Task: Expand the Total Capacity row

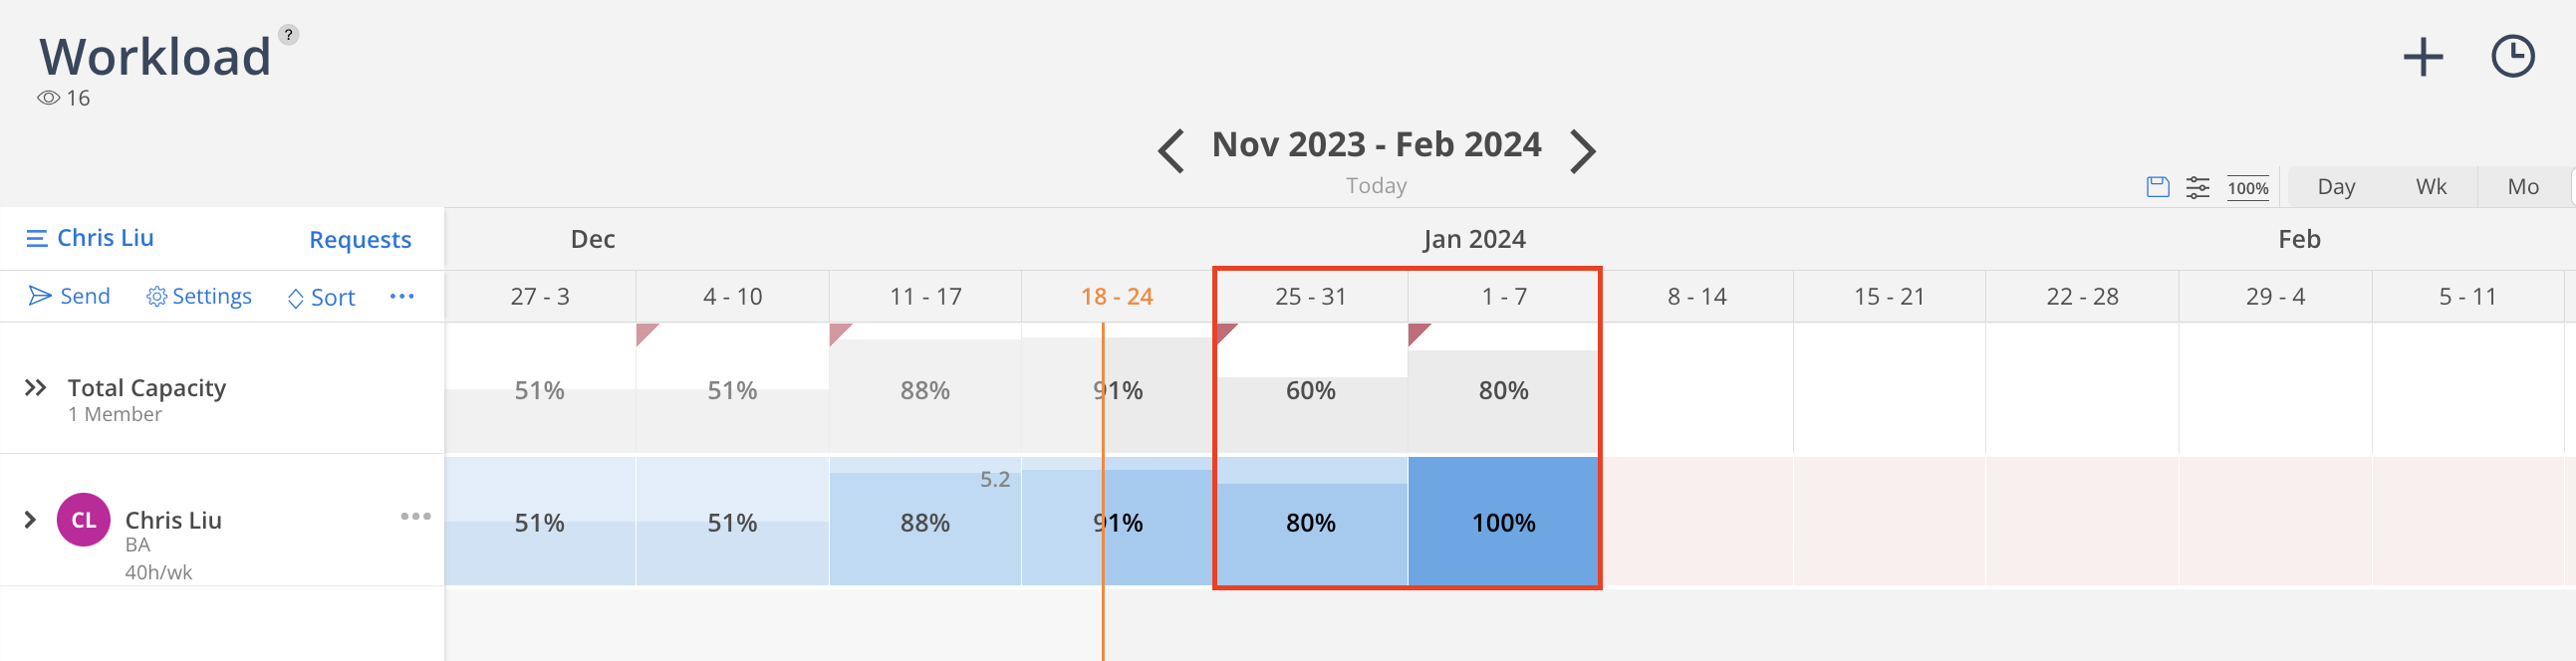Action: click(x=35, y=388)
